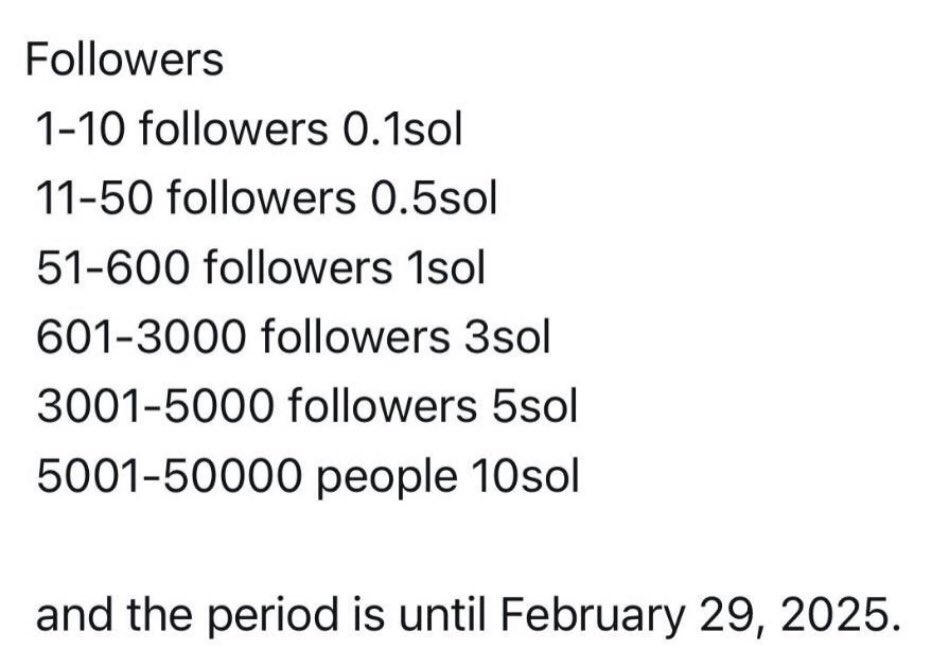
Task: Select the "1-10 followers 0.1sol" line
Action: [249, 128]
